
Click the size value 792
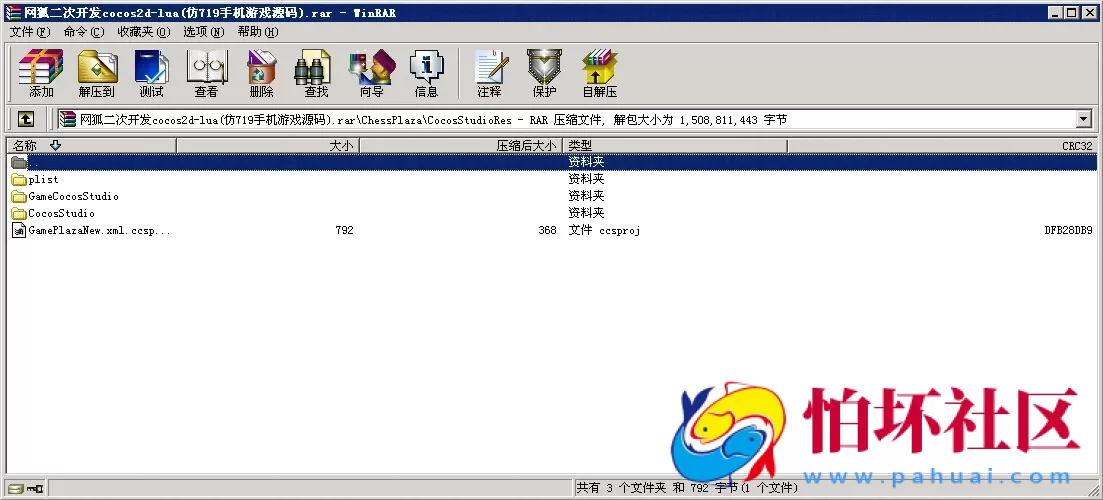pos(344,231)
